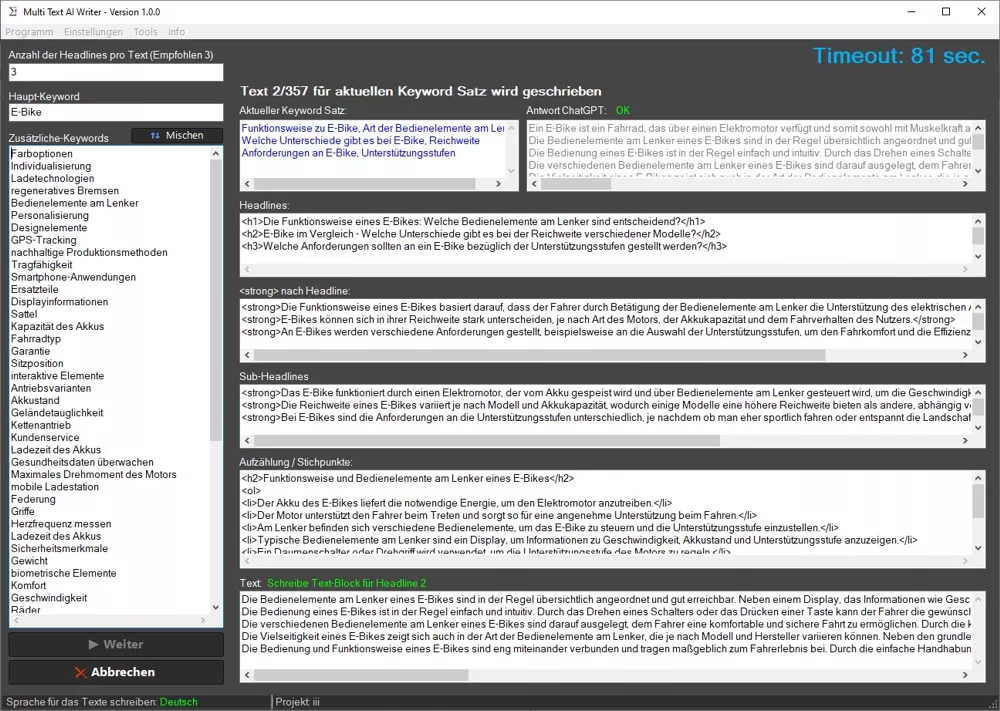Select keyword Sitzposition in list

[37, 363]
